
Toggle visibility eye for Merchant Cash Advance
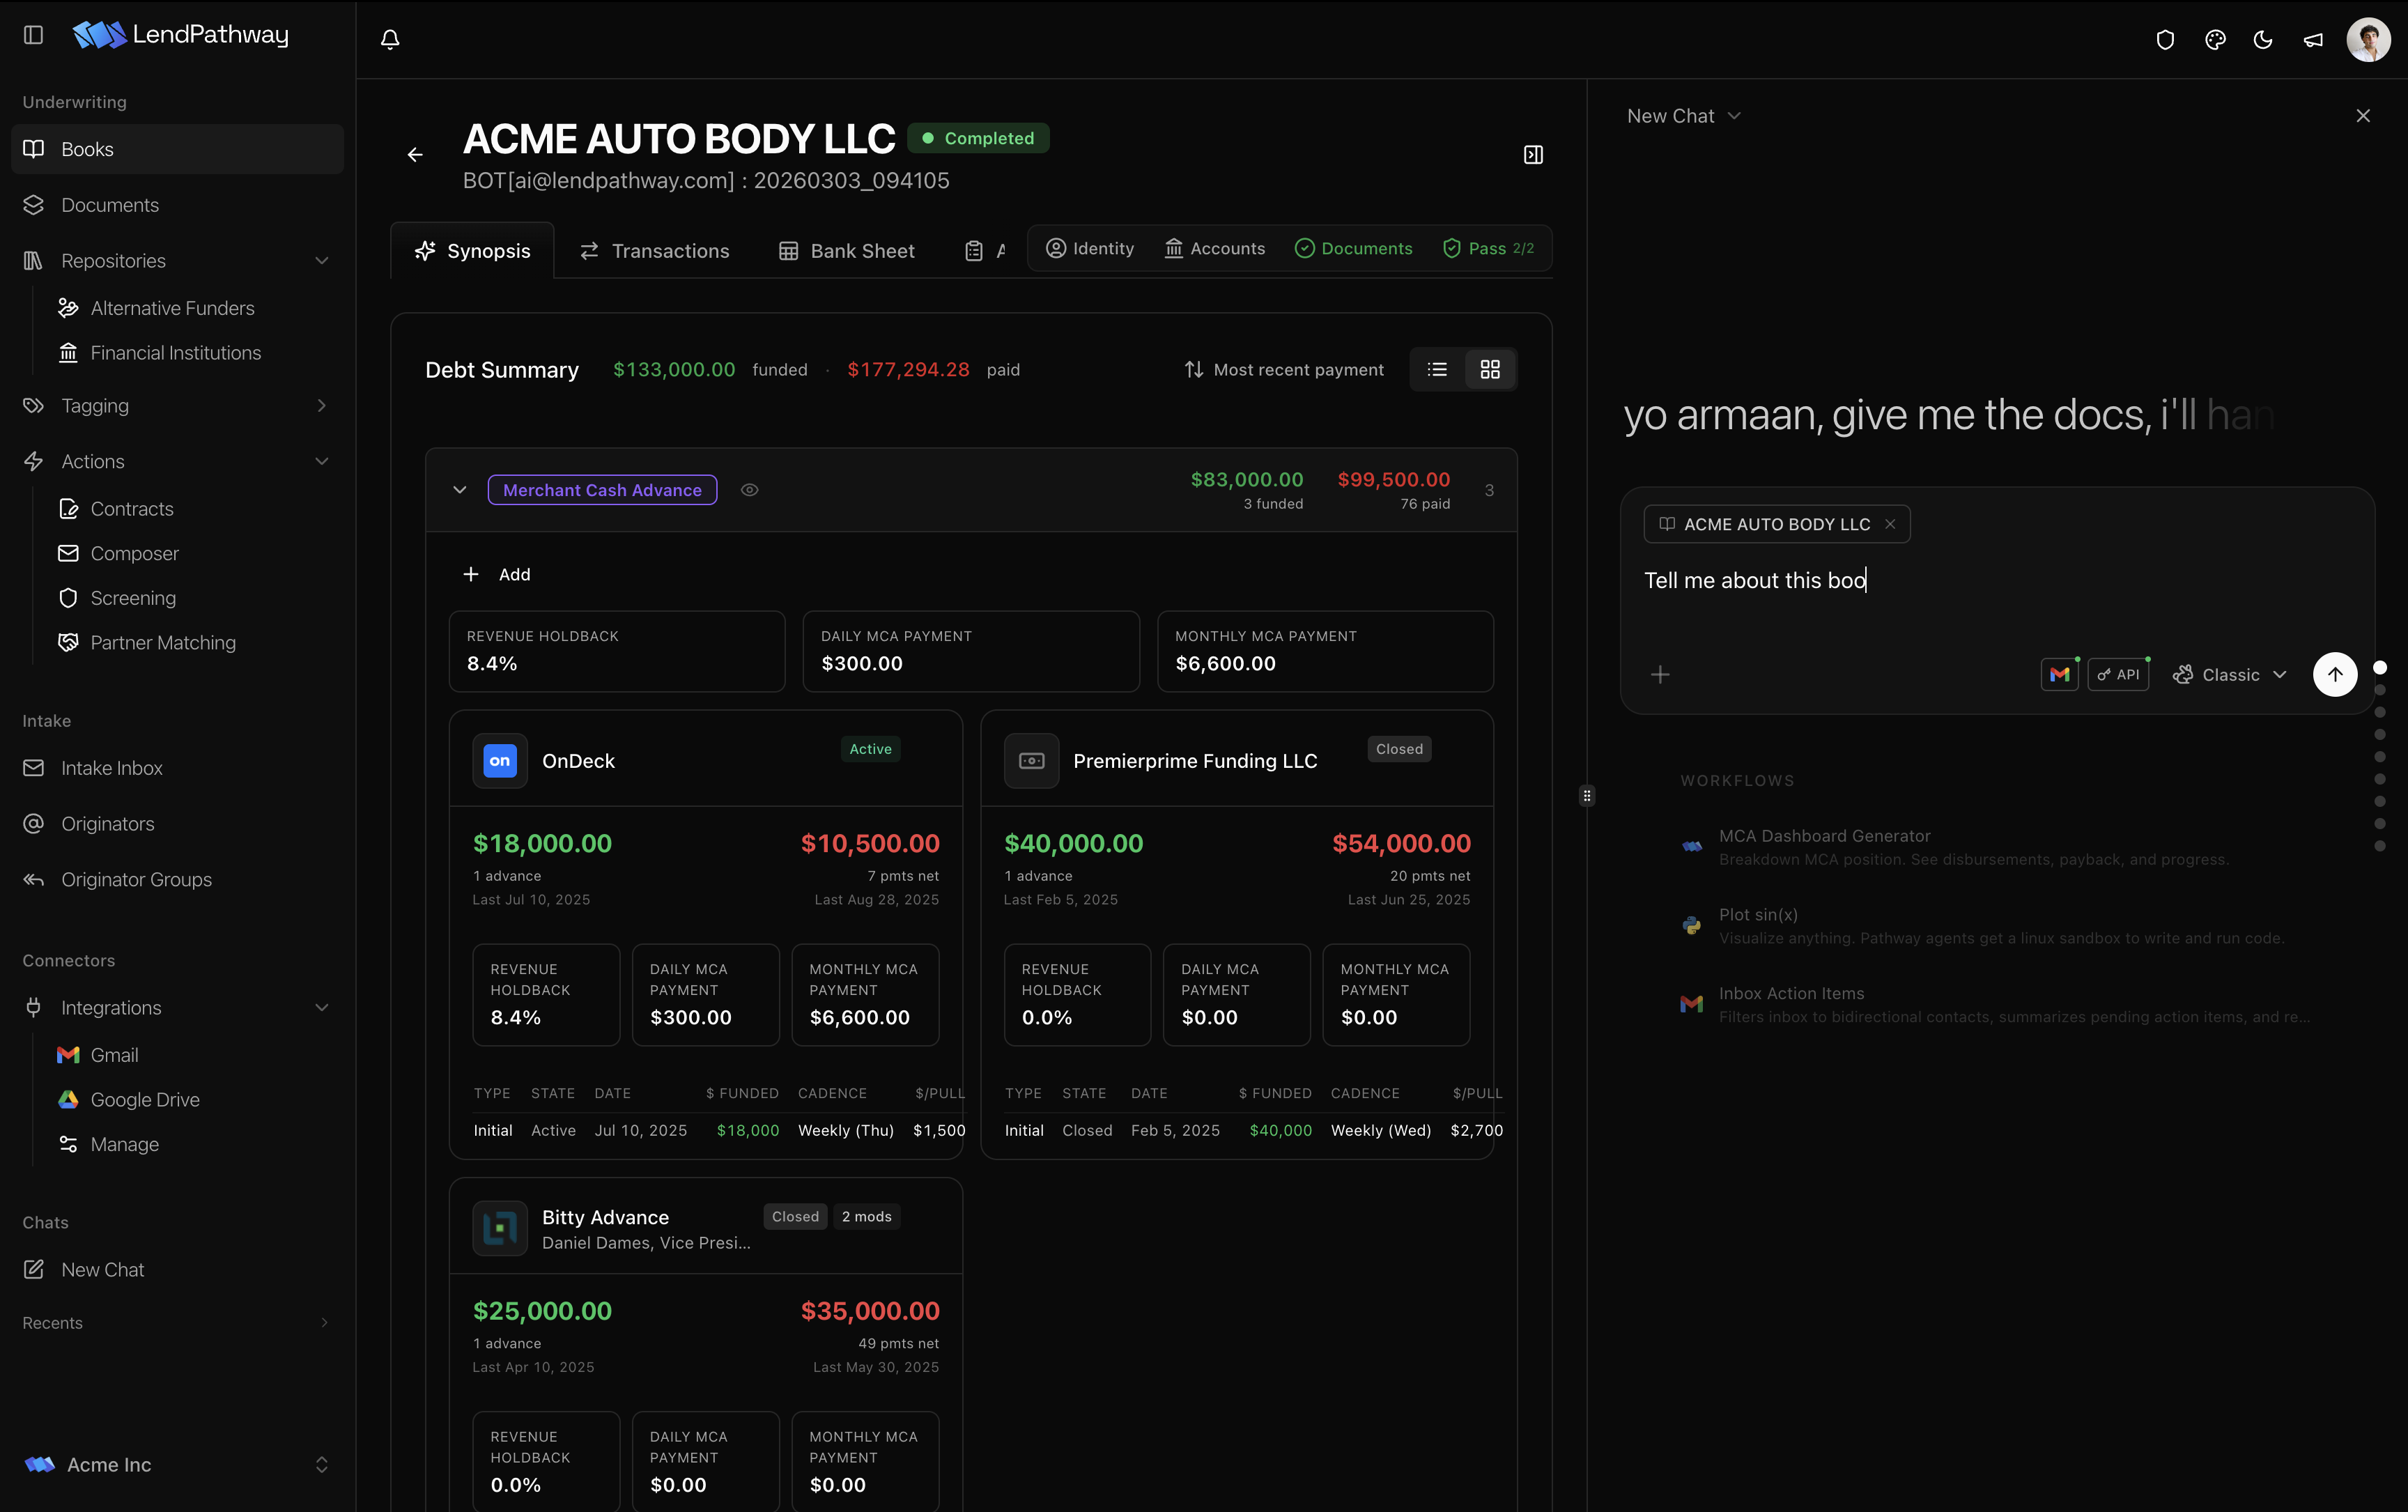coord(749,490)
